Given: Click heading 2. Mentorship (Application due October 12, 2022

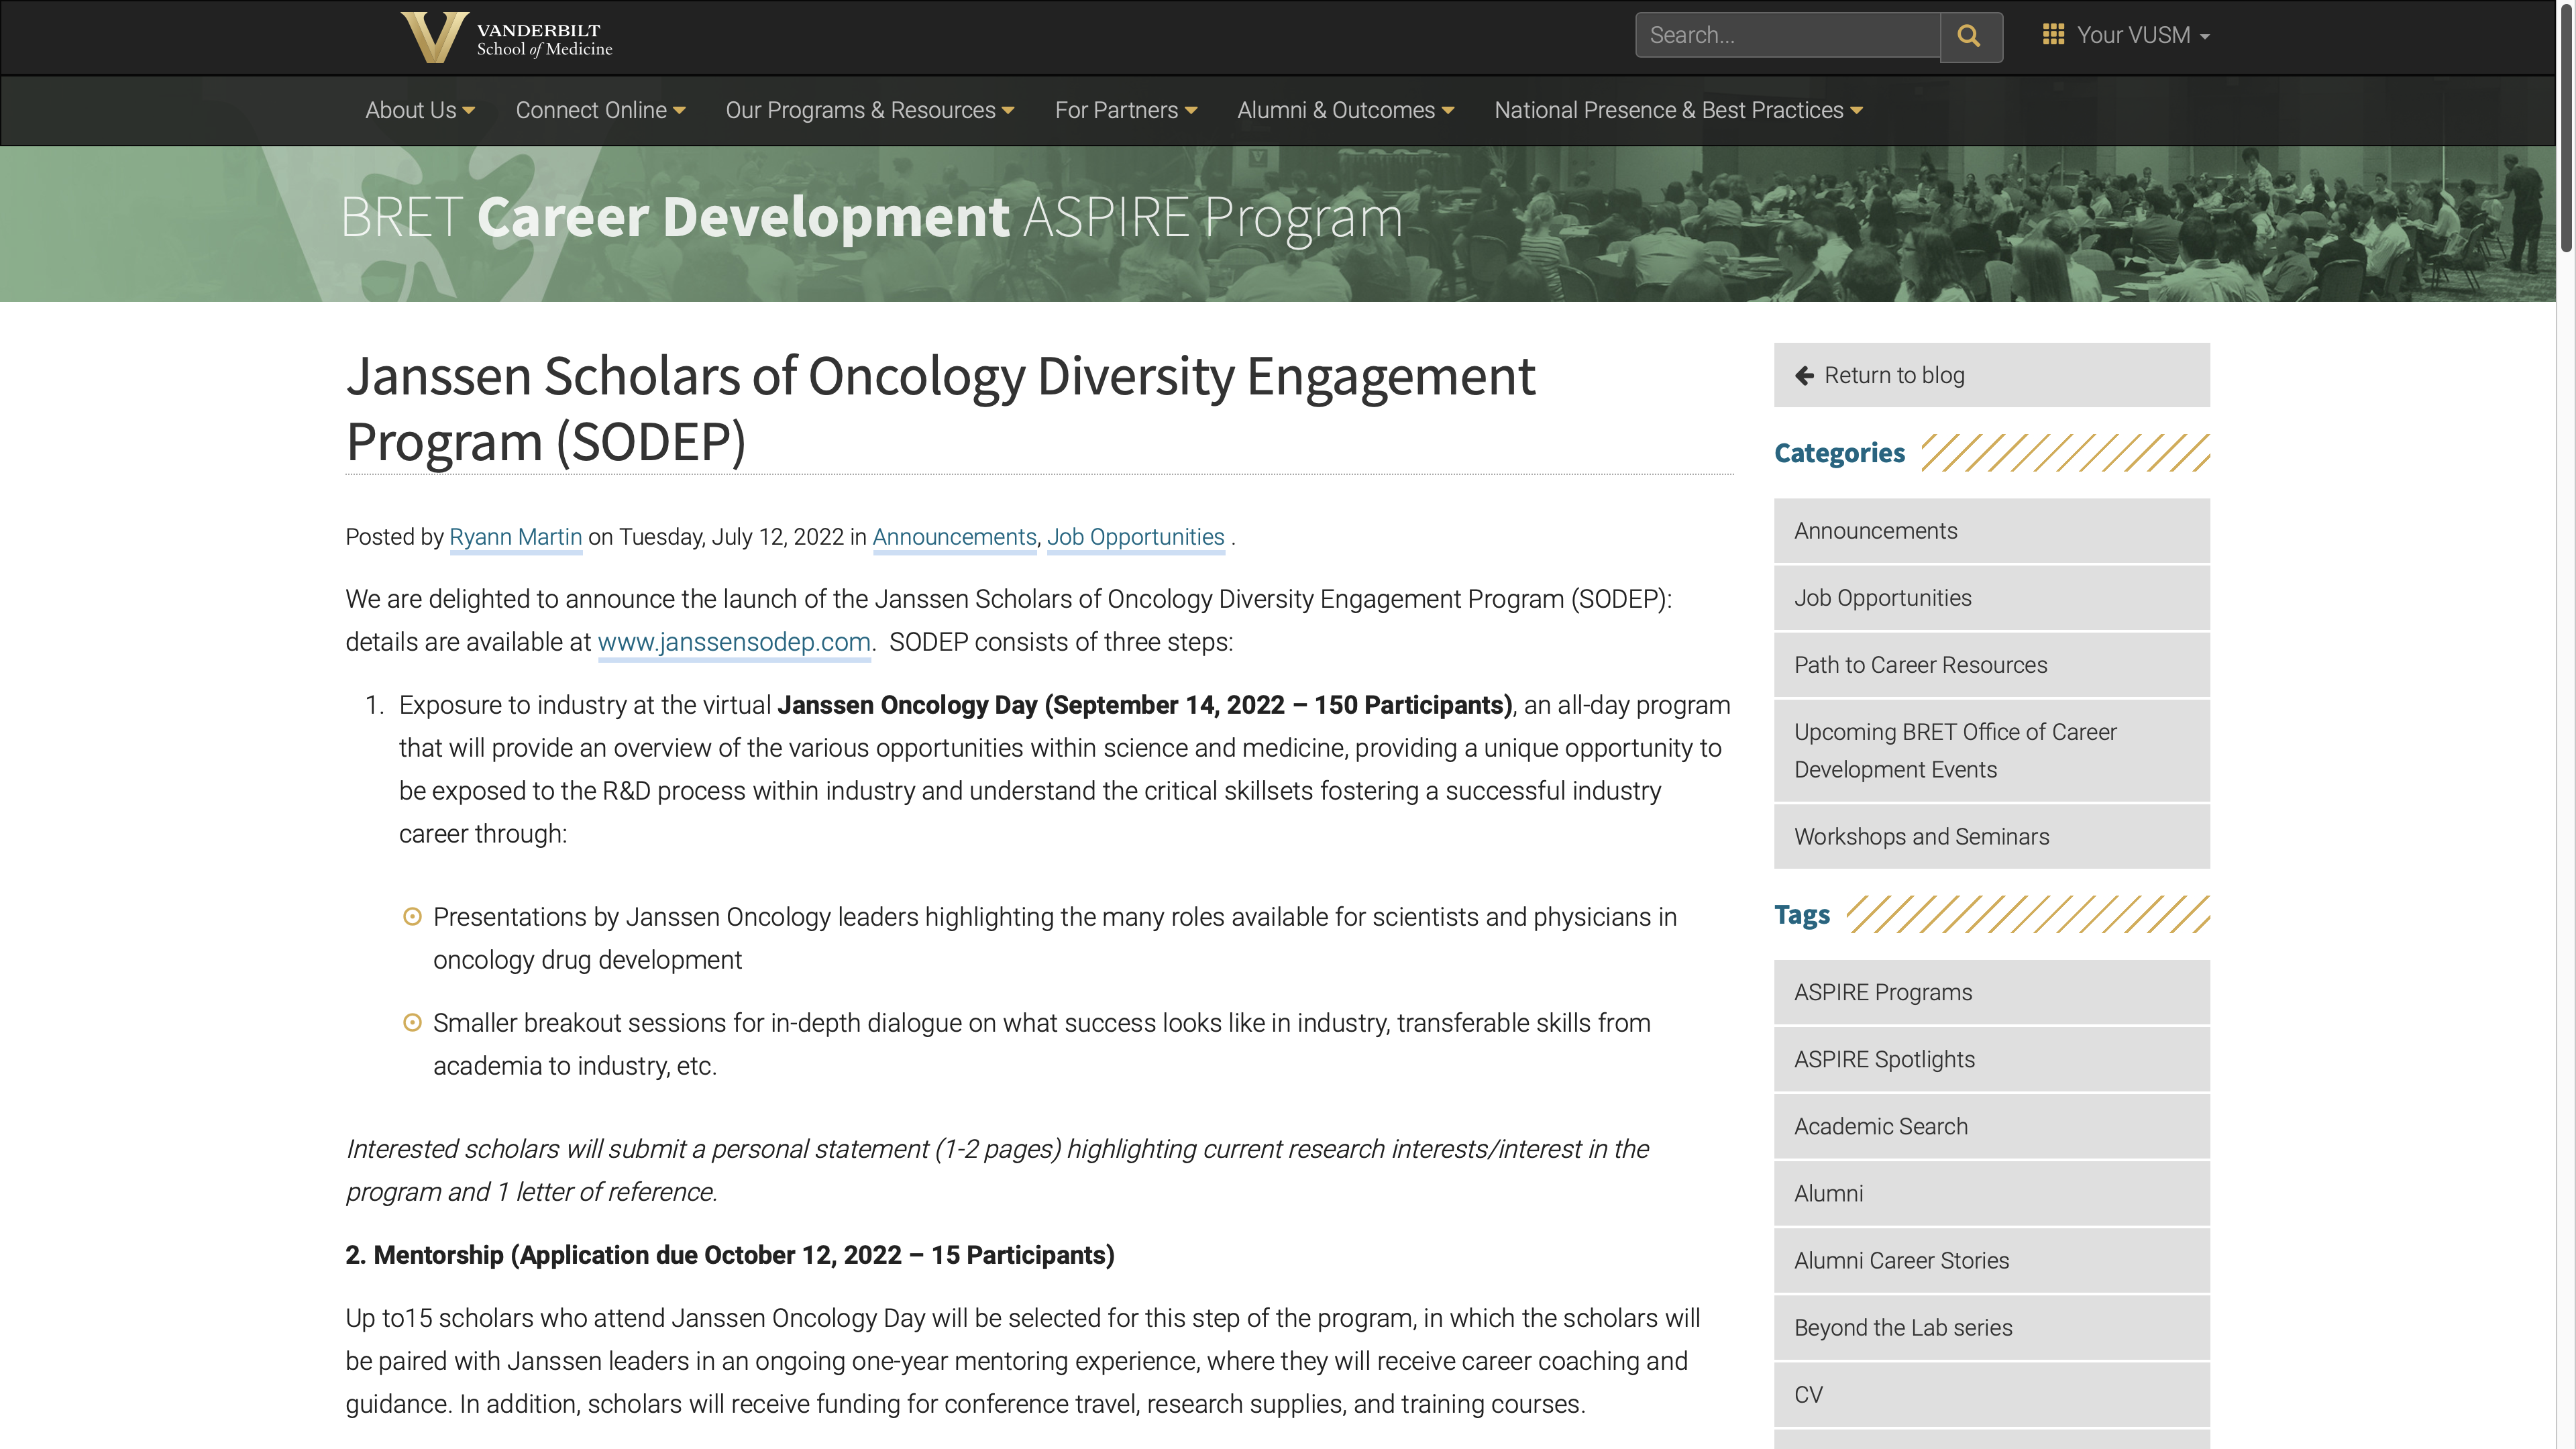Looking at the screenshot, I should [x=730, y=1255].
